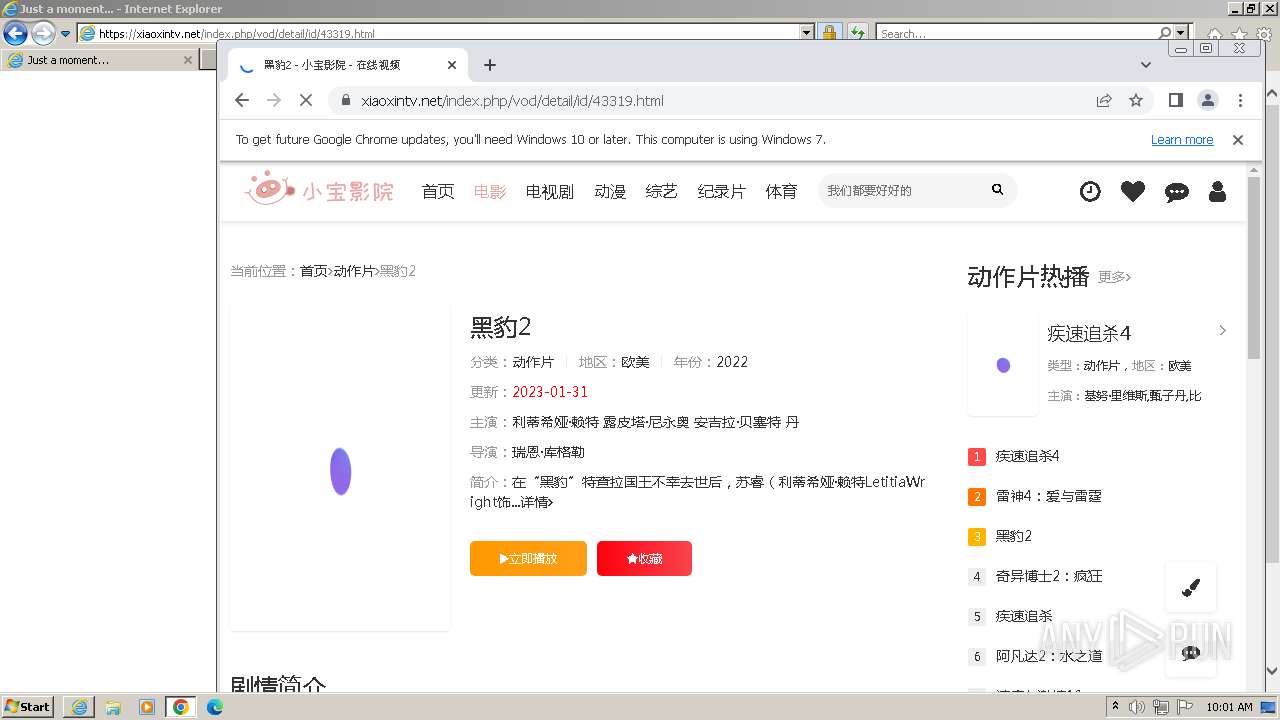Viewport: 1280px width, 720px height.
Task: Open 奇异博士2：疯狂 in the ranking list
Action: click(1048, 576)
